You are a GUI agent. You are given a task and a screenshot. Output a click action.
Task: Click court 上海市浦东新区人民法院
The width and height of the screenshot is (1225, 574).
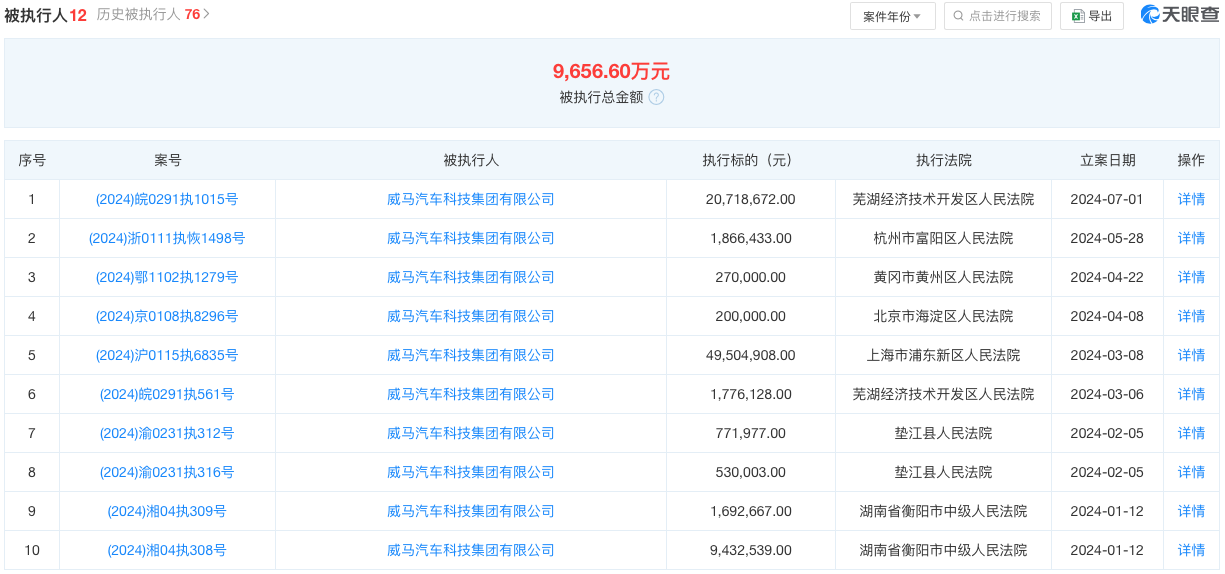(x=943, y=355)
